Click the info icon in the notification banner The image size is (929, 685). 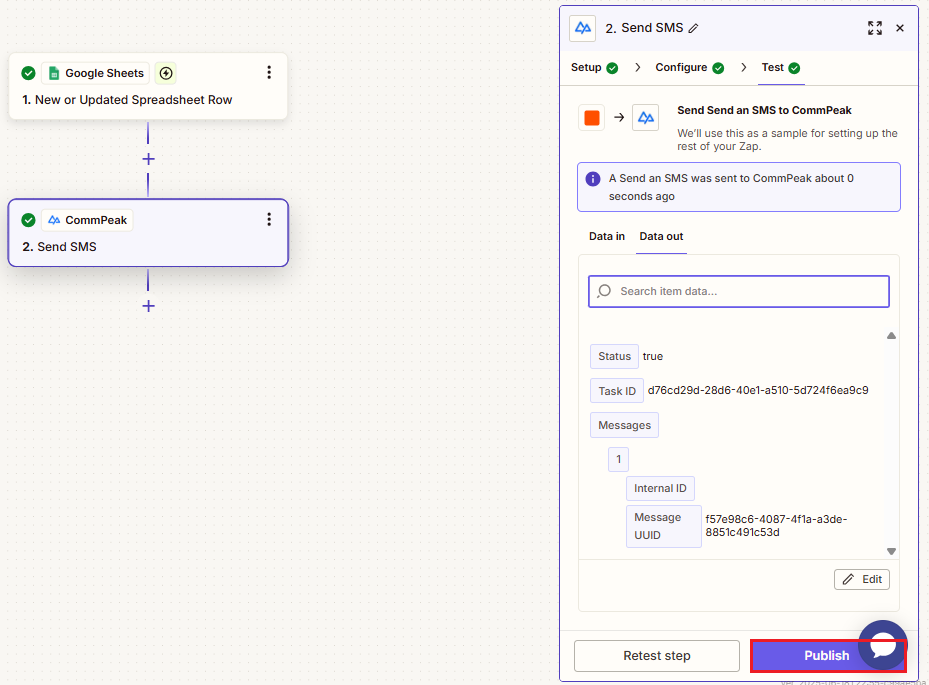pos(592,178)
